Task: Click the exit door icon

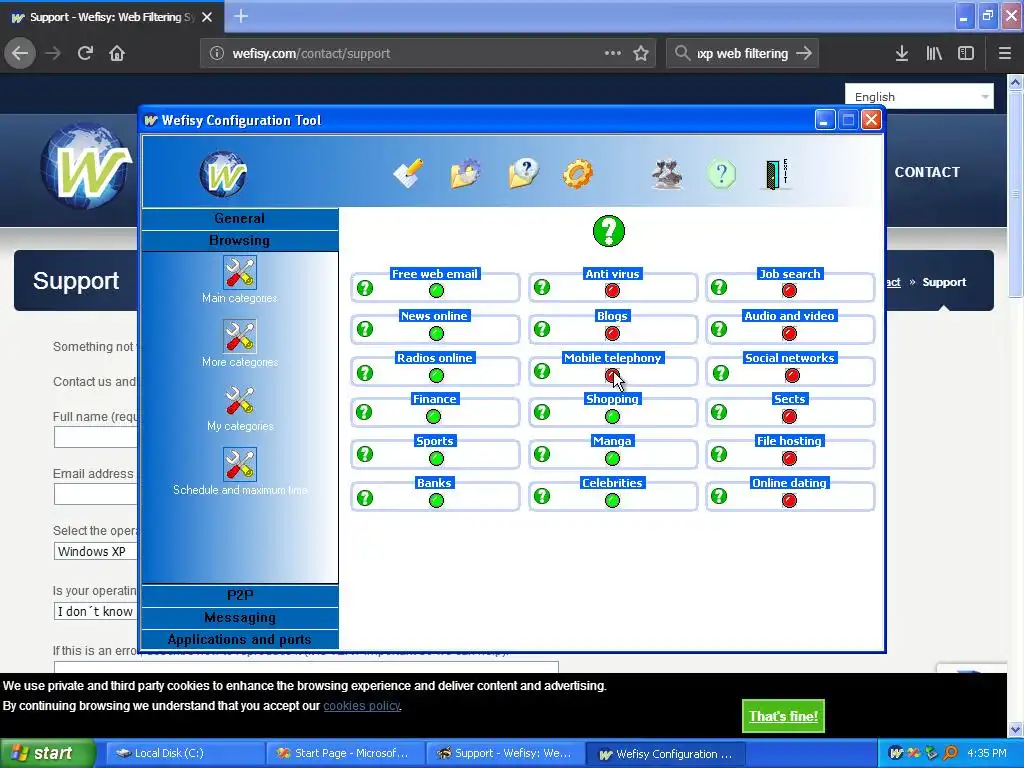Action: tap(776, 174)
